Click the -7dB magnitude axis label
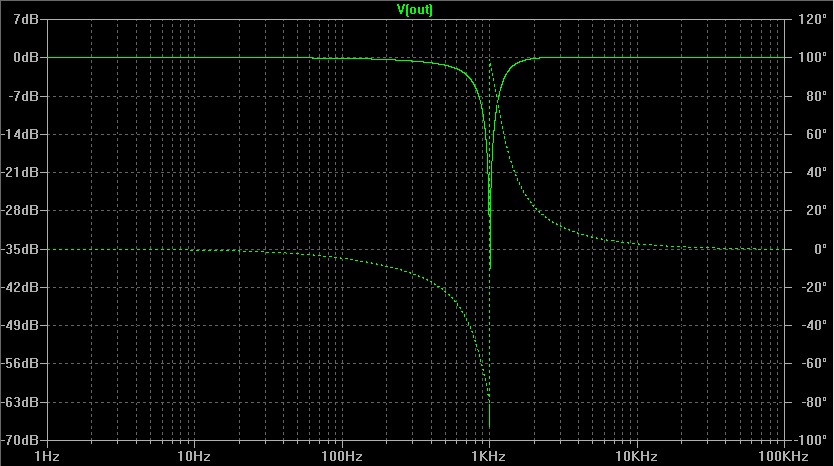 [23, 96]
